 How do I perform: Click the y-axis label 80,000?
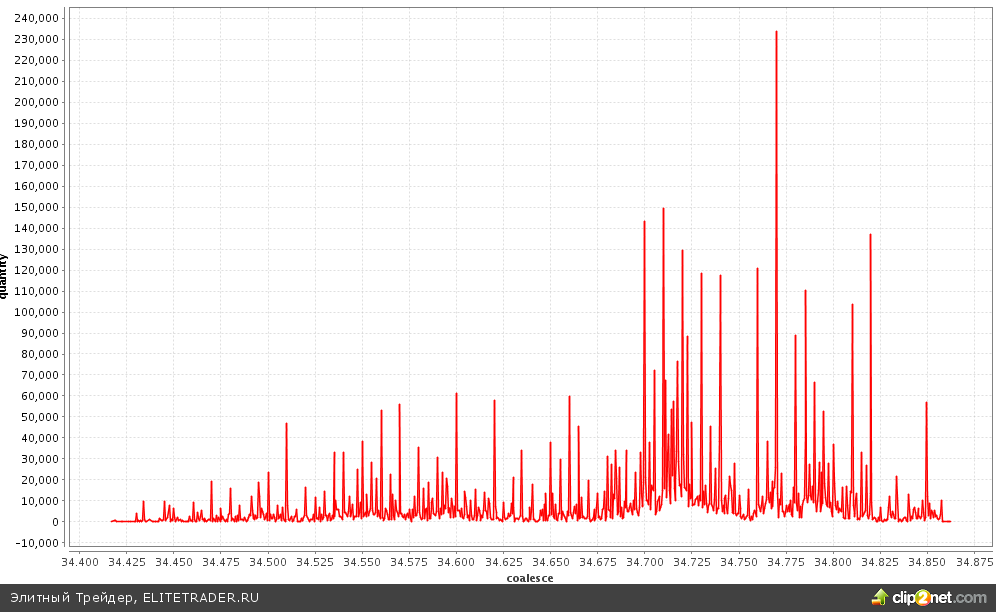pyautogui.click(x=39, y=354)
